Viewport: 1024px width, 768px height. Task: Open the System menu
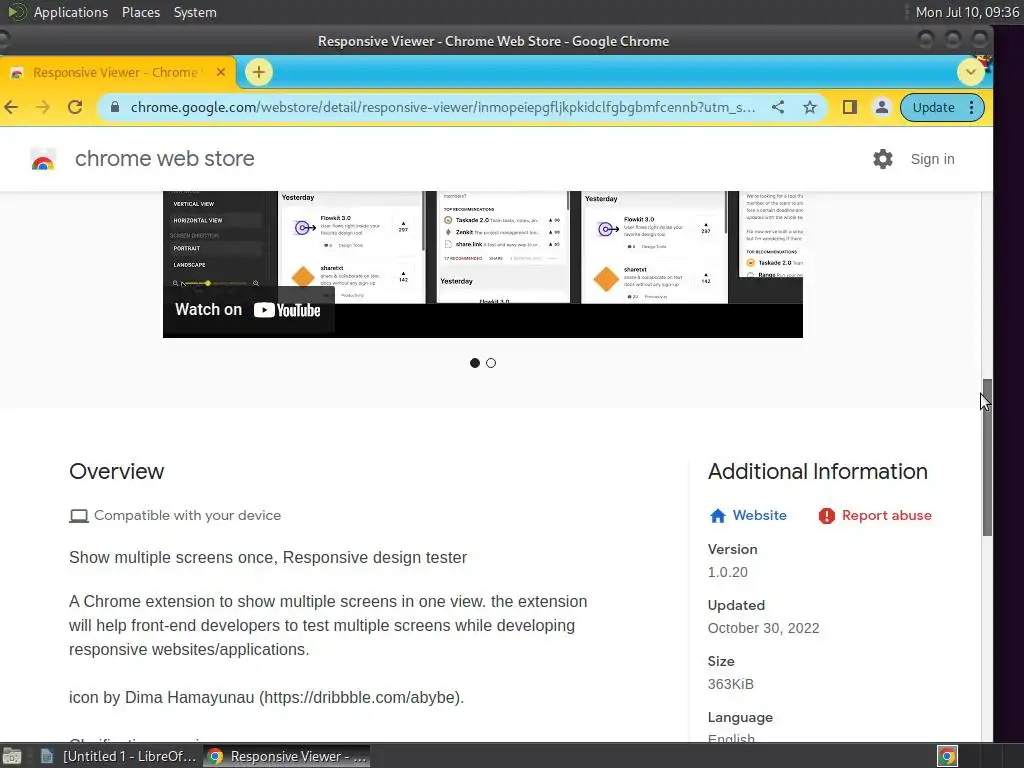click(195, 12)
